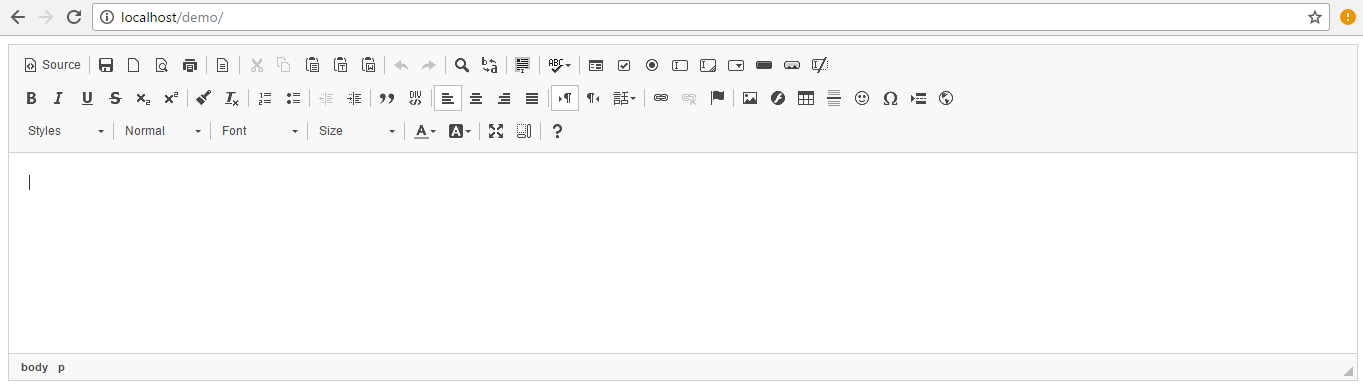Viewport: 1363px width, 386px height.
Task: Insert an Anchor flag
Action: click(717, 98)
